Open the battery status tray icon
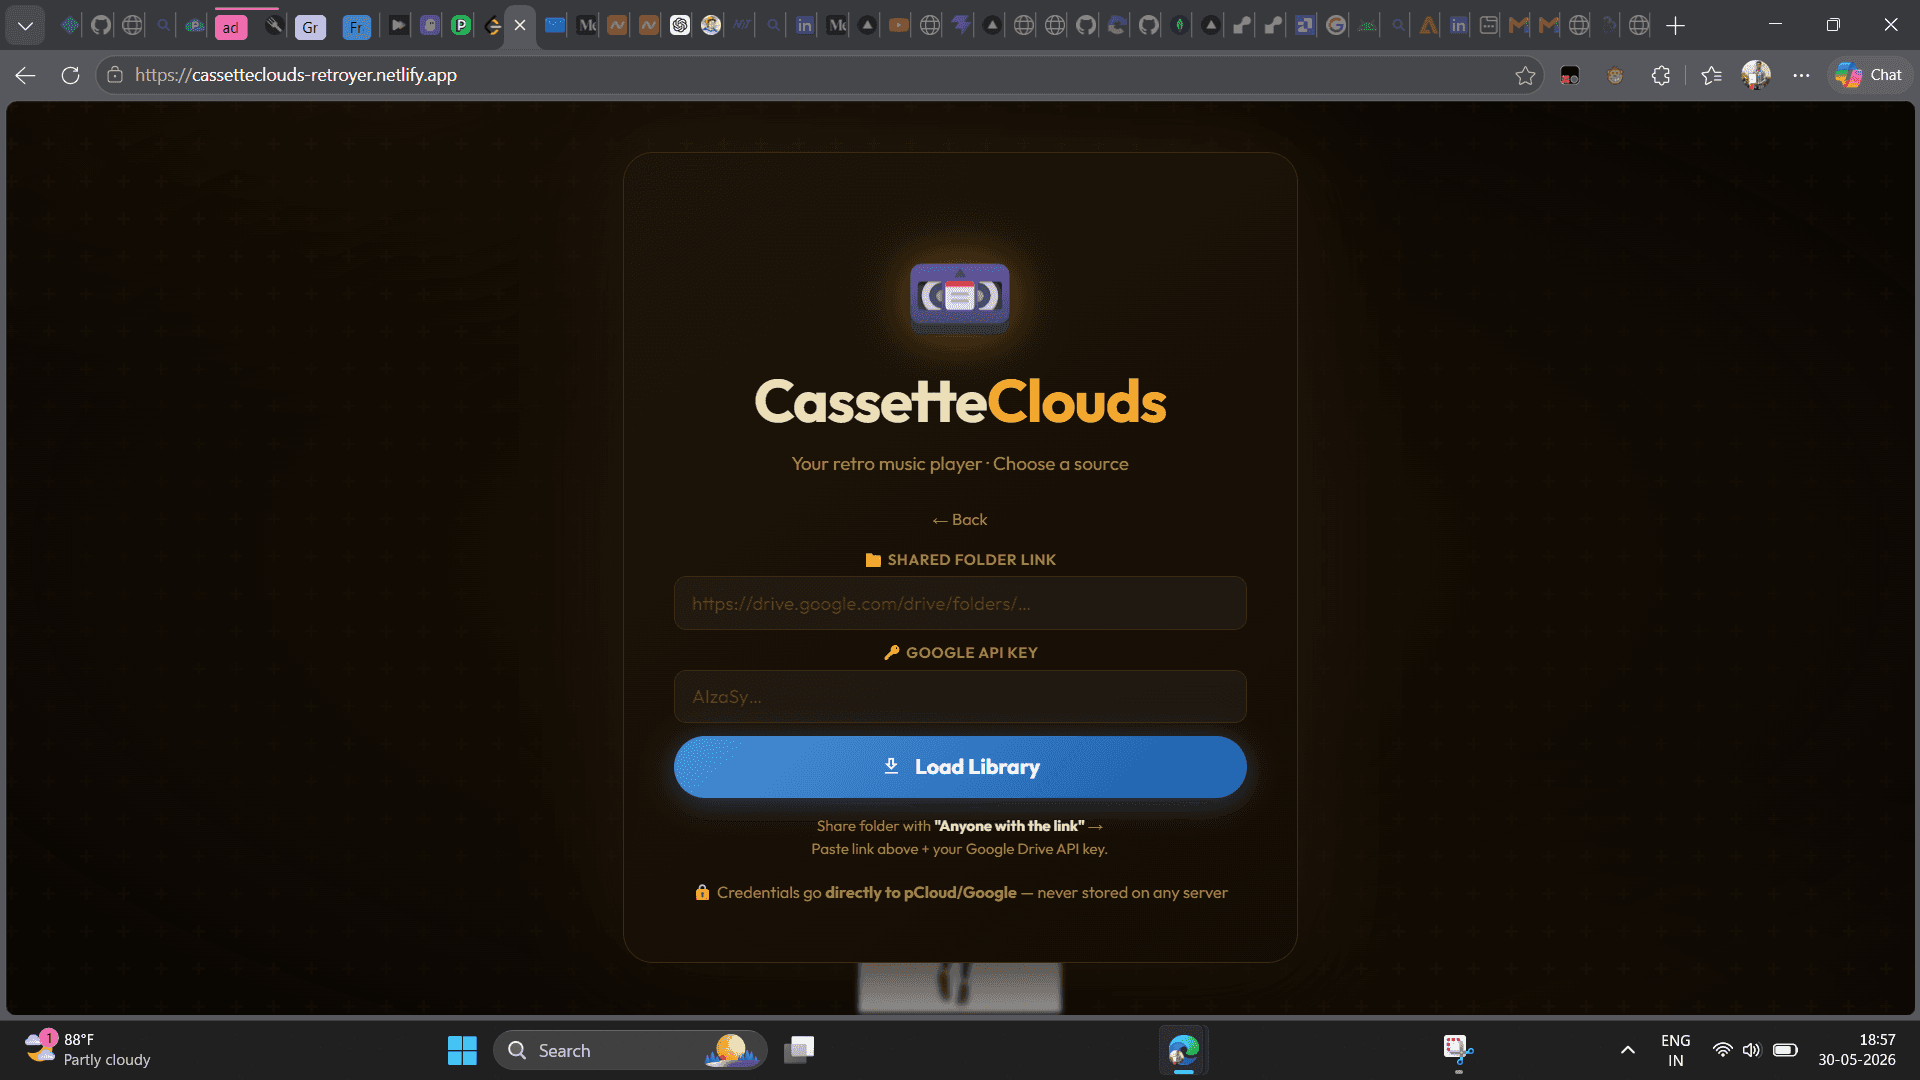This screenshot has height=1080, width=1920. 1785,1050
